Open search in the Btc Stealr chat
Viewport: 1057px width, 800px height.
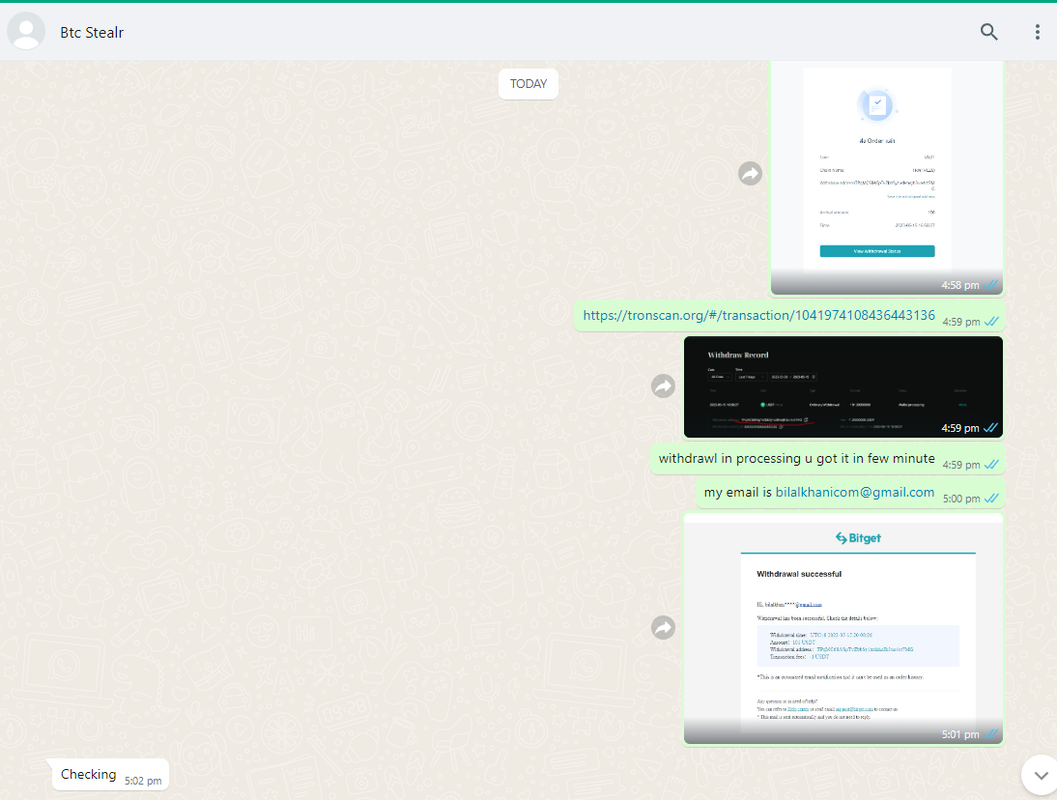(988, 32)
